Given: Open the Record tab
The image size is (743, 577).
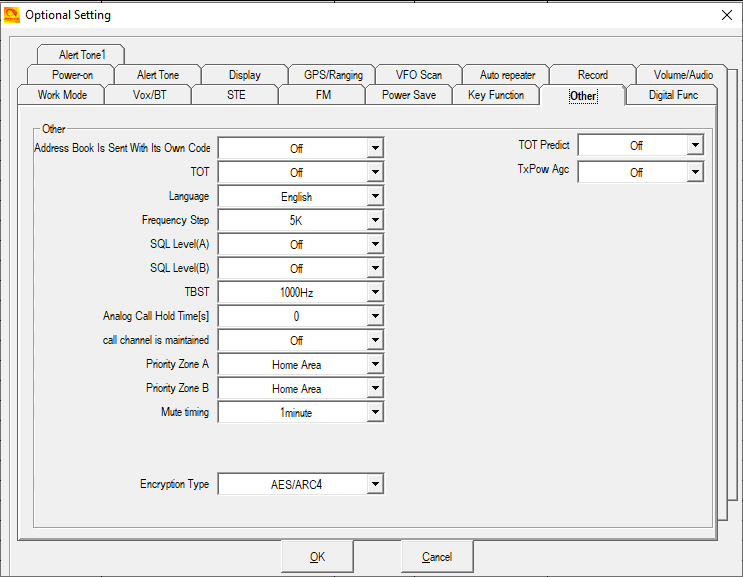Looking at the screenshot, I should (592, 75).
